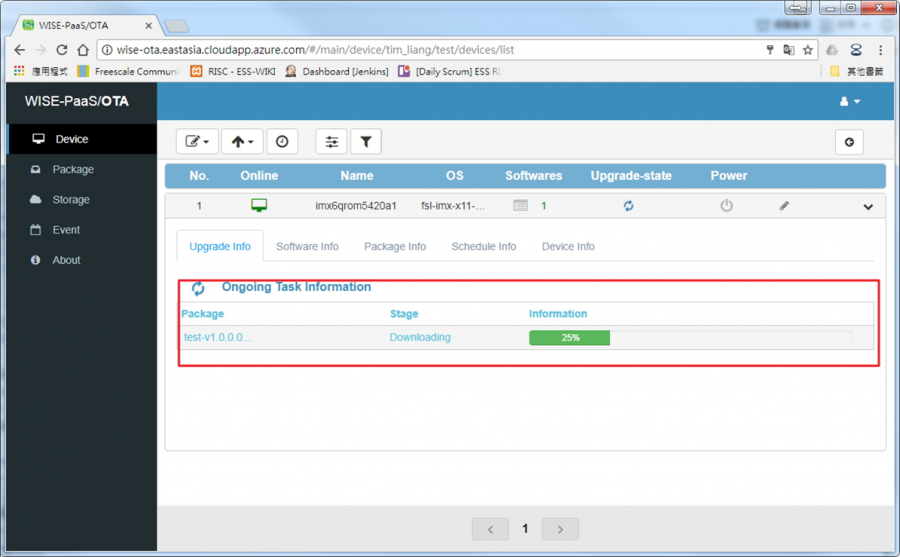Click the device power icon
The height and width of the screenshot is (557, 900).
coord(726,206)
